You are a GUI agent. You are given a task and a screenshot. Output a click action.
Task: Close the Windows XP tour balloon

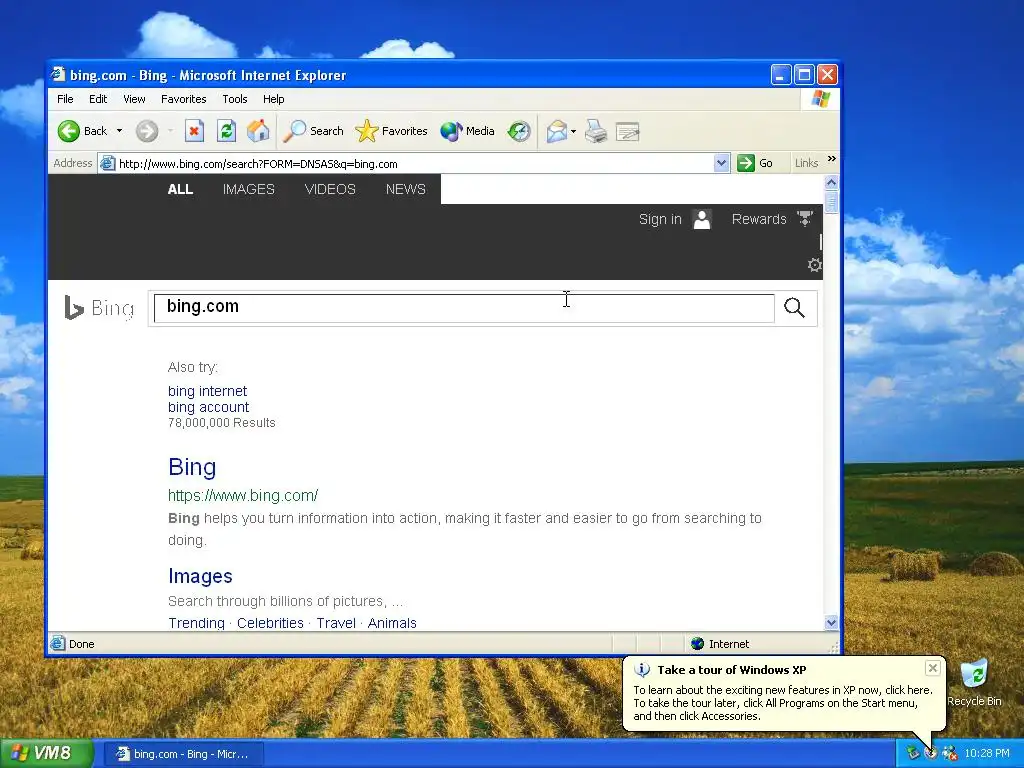[933, 668]
